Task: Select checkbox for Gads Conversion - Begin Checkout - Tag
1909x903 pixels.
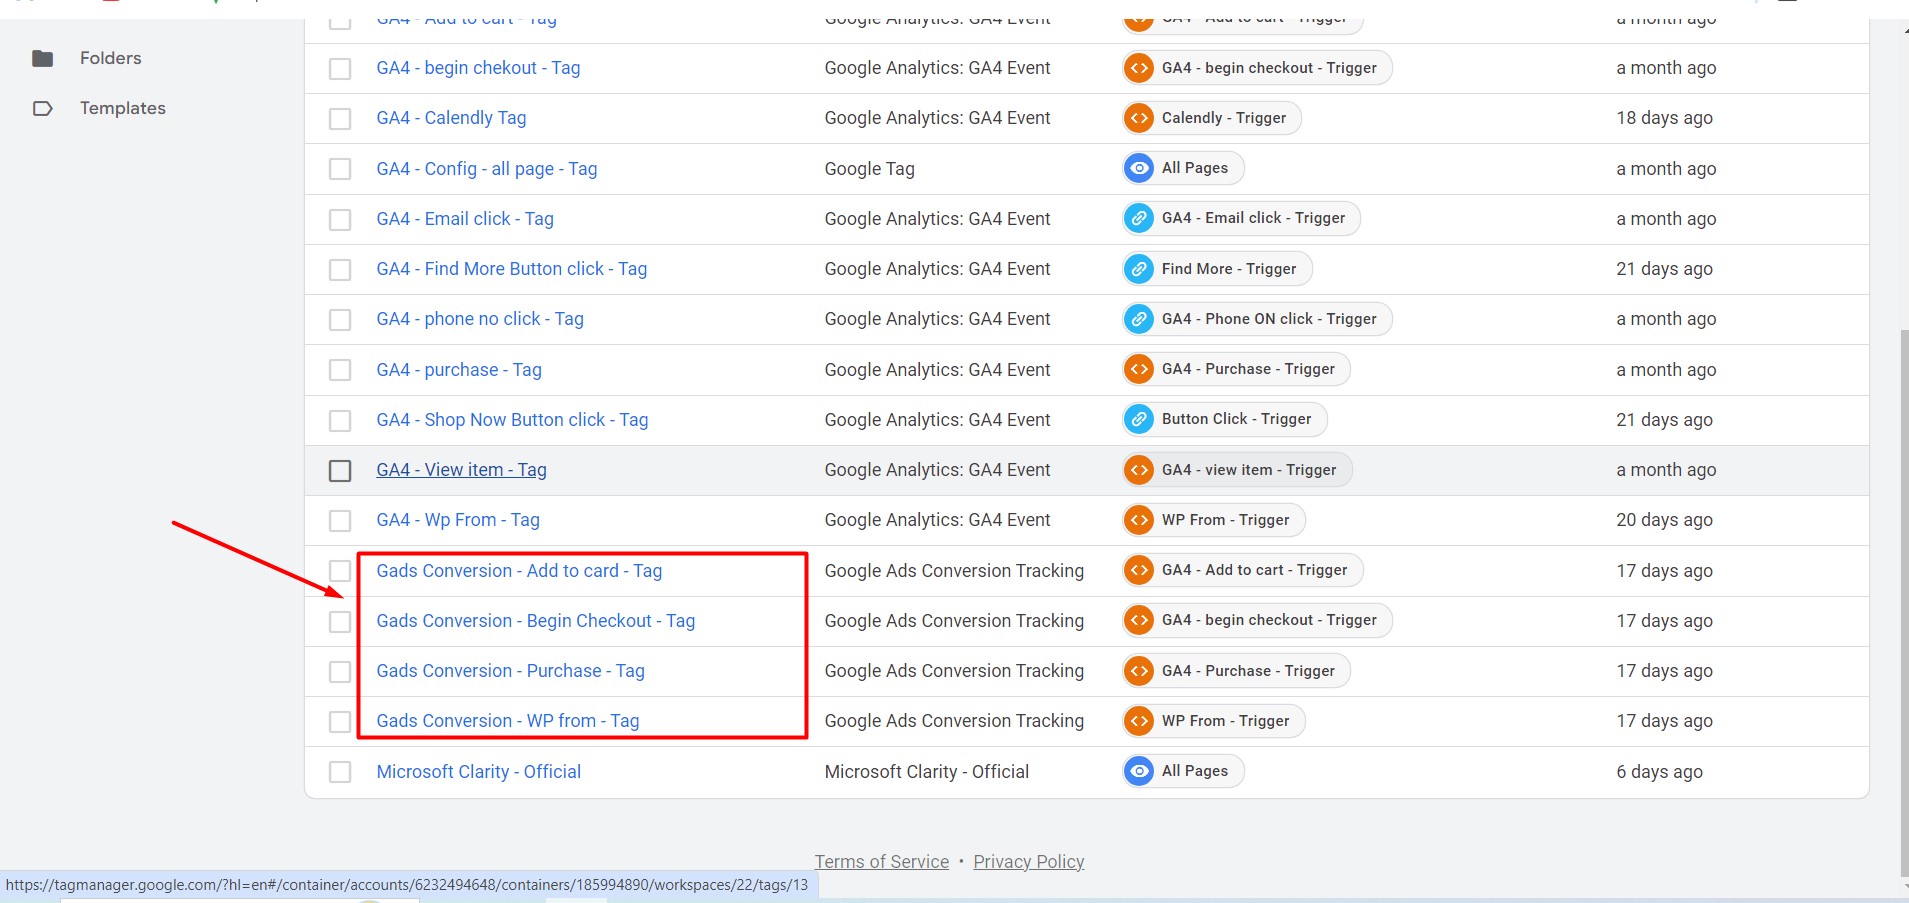Action: (x=340, y=621)
